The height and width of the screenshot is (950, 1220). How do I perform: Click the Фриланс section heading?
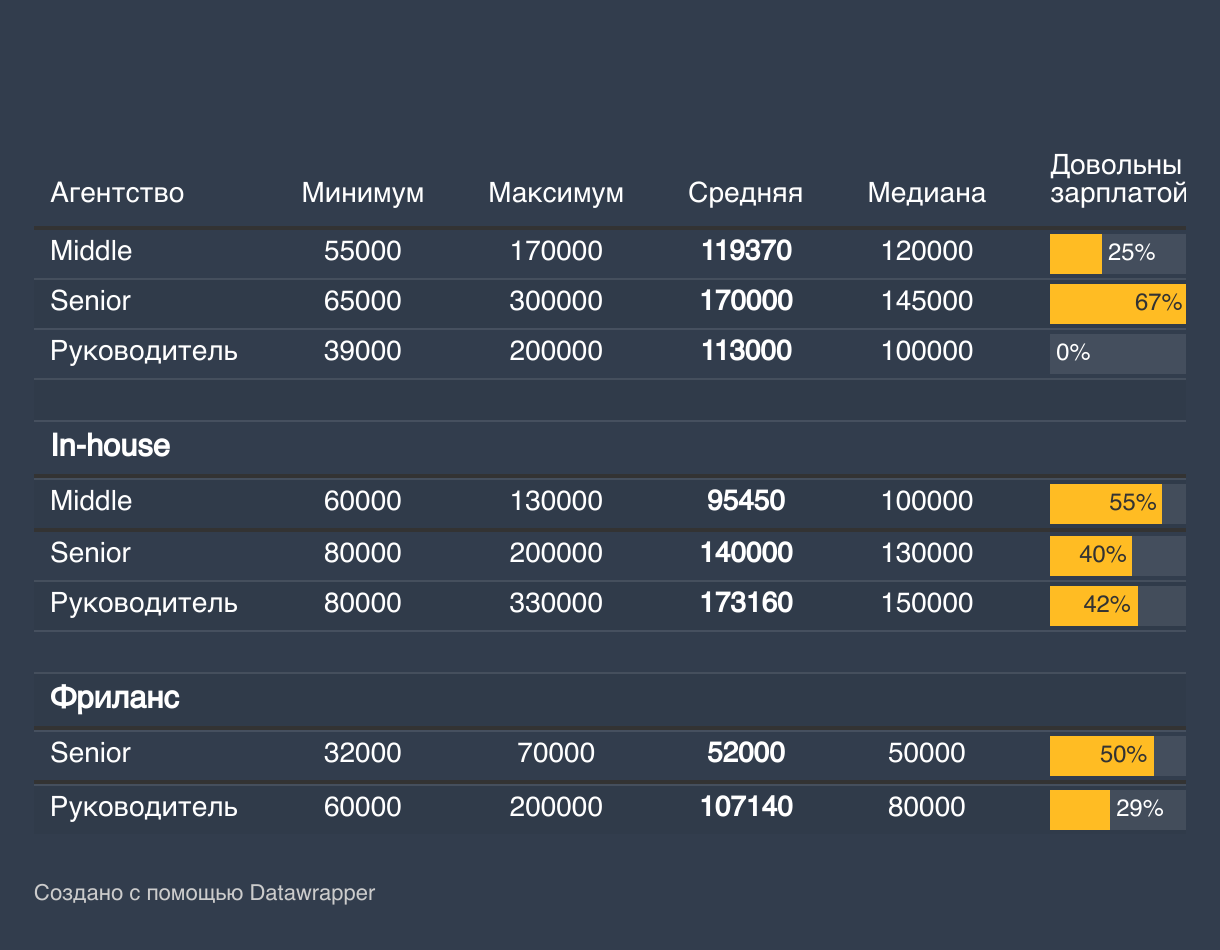[x=115, y=698]
